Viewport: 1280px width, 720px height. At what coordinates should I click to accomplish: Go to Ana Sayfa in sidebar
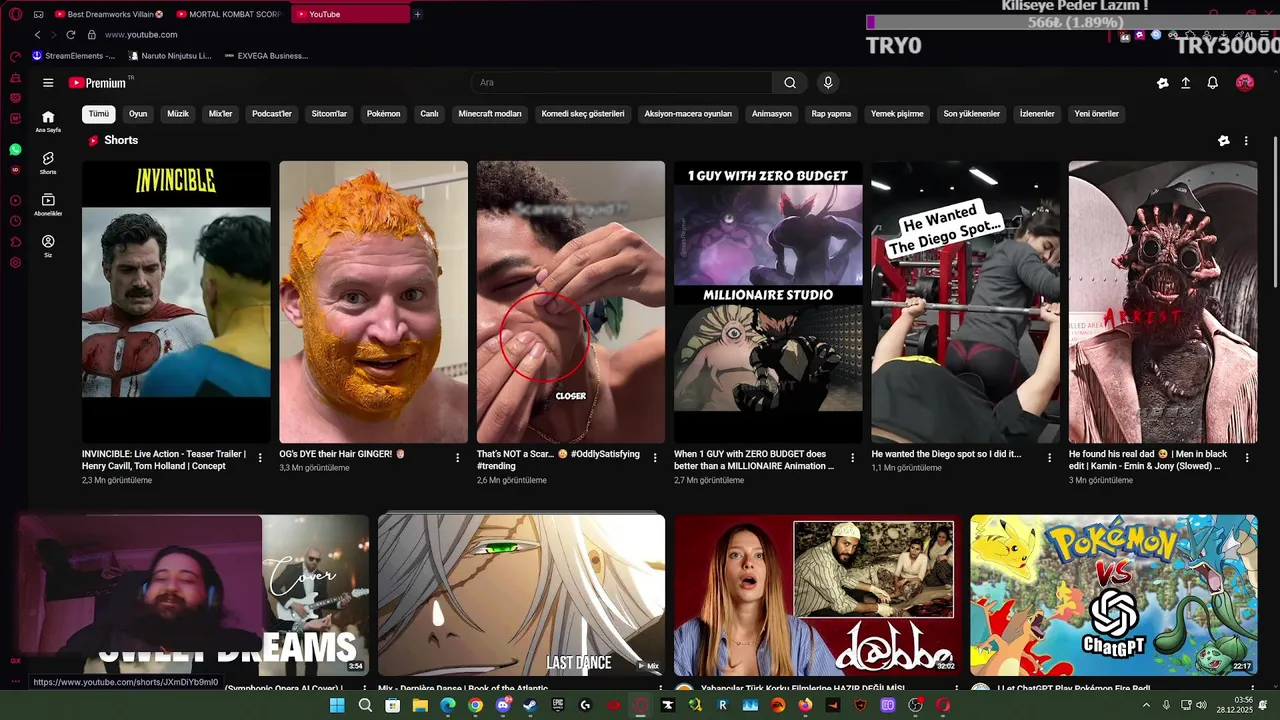coord(48,121)
